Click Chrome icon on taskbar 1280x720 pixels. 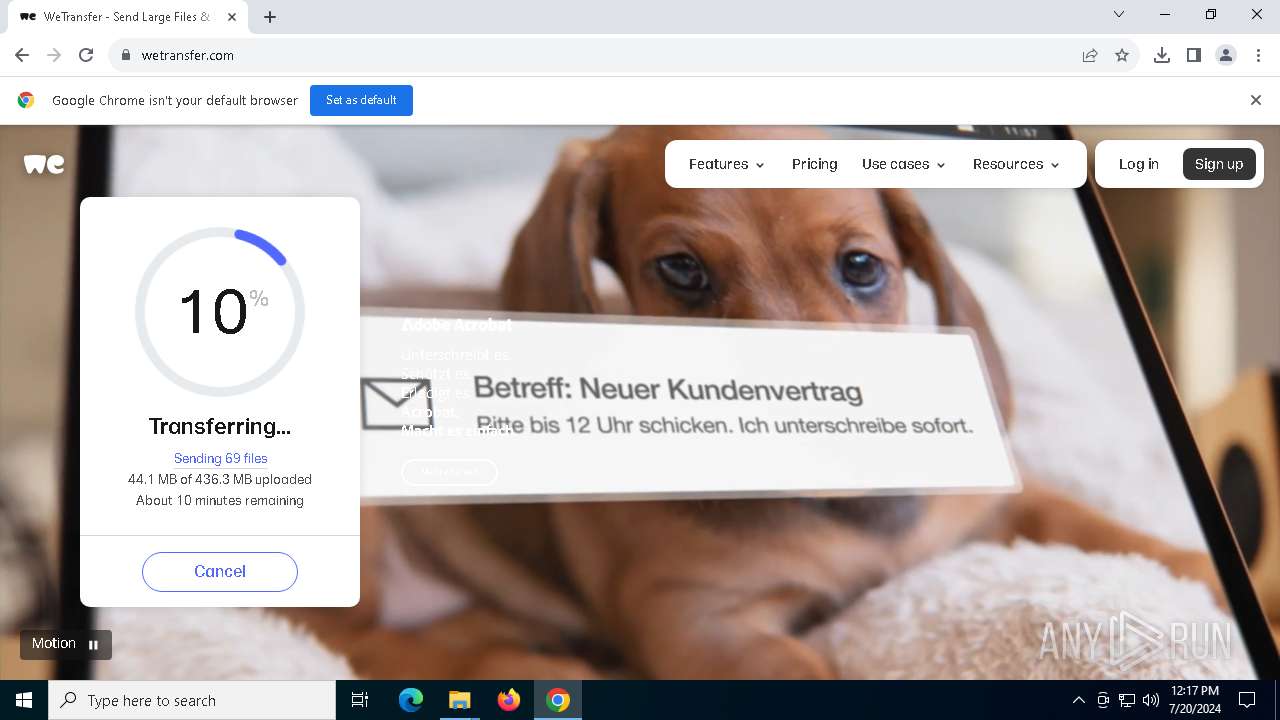coord(558,700)
